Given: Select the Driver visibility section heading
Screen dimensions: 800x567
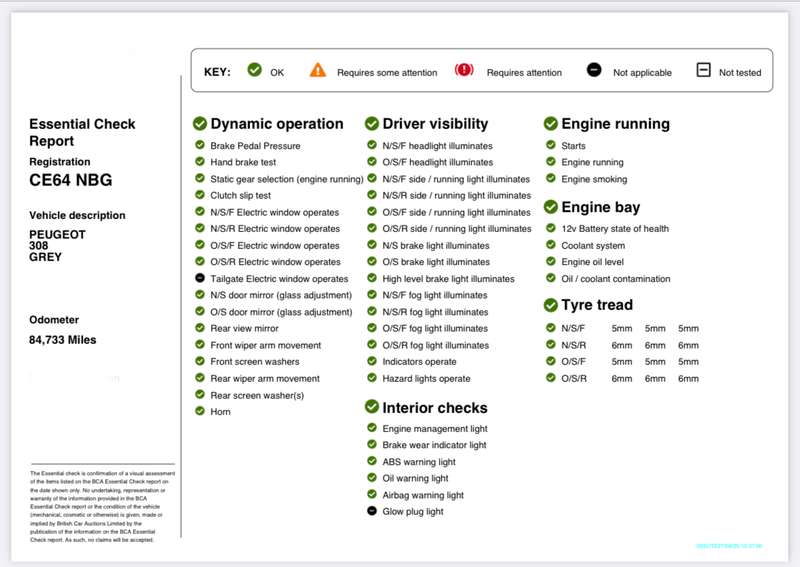Looking at the screenshot, I should (x=435, y=124).
